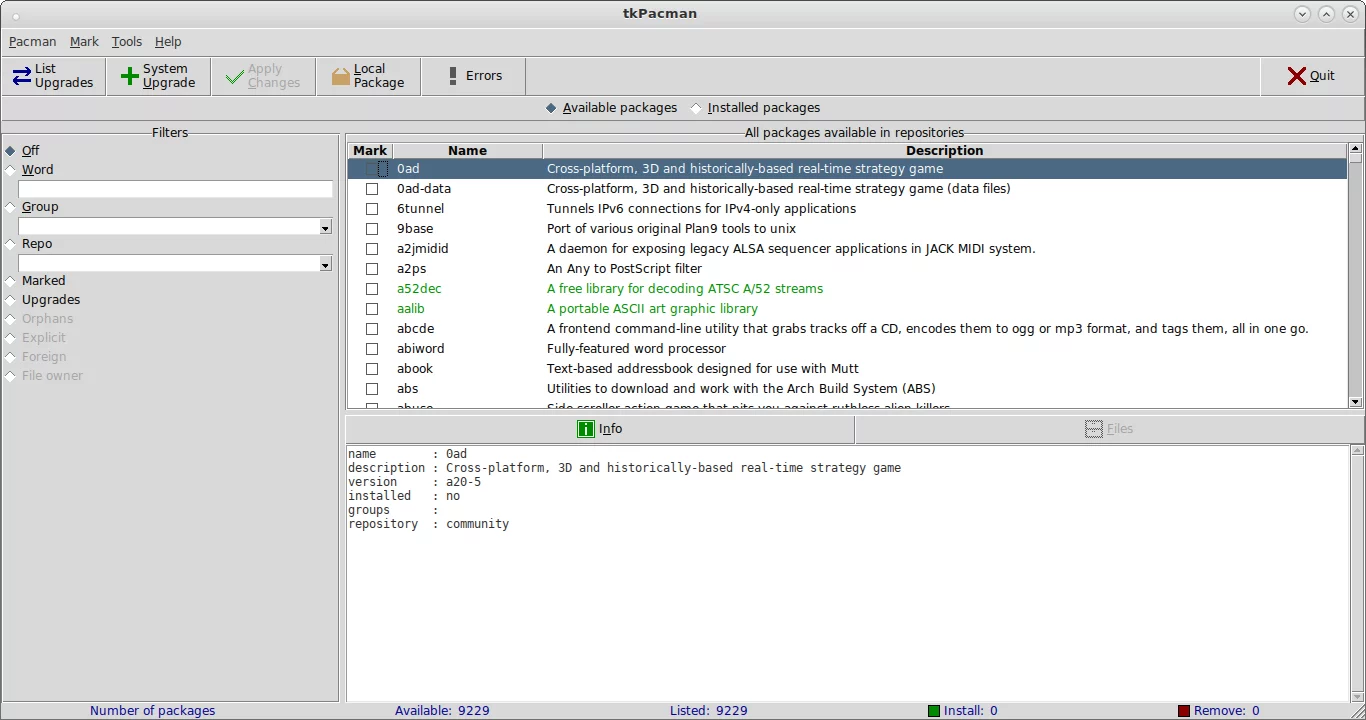Click the List Upgrades arrows icon
The width and height of the screenshot is (1366, 720).
point(21,76)
